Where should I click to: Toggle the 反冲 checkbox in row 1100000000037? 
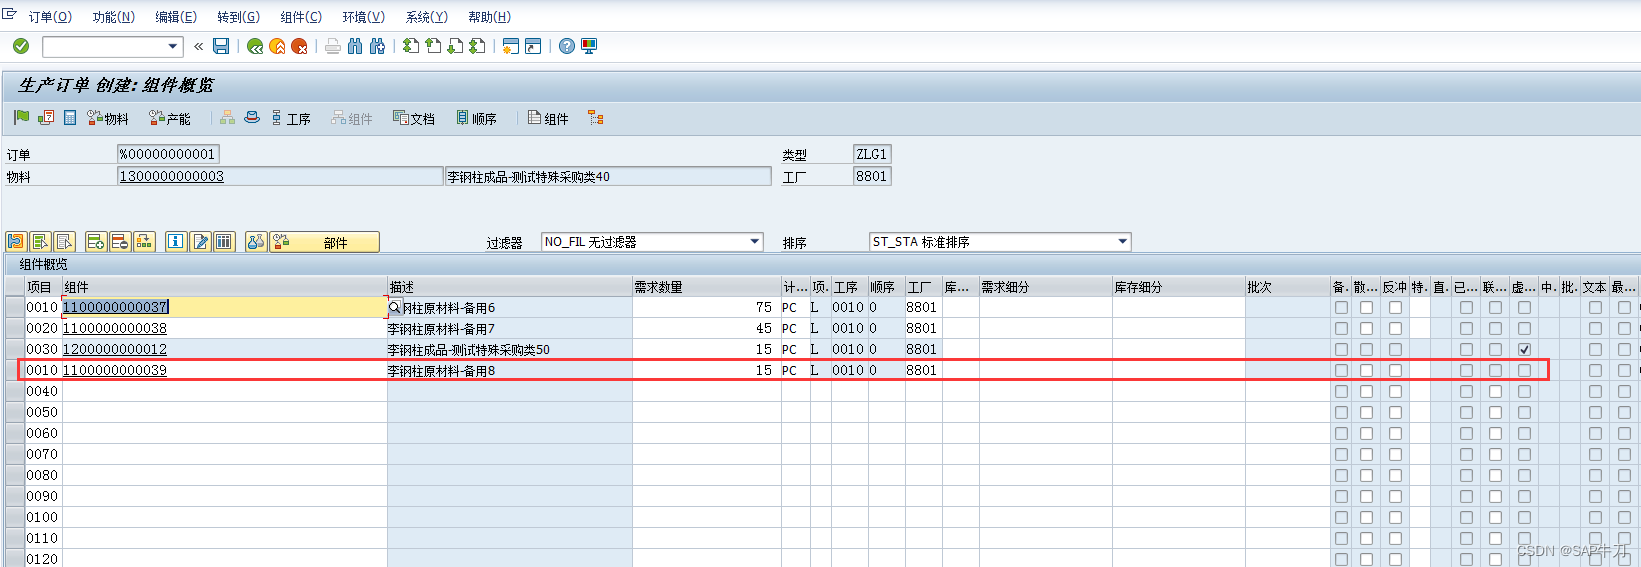(x=1395, y=307)
